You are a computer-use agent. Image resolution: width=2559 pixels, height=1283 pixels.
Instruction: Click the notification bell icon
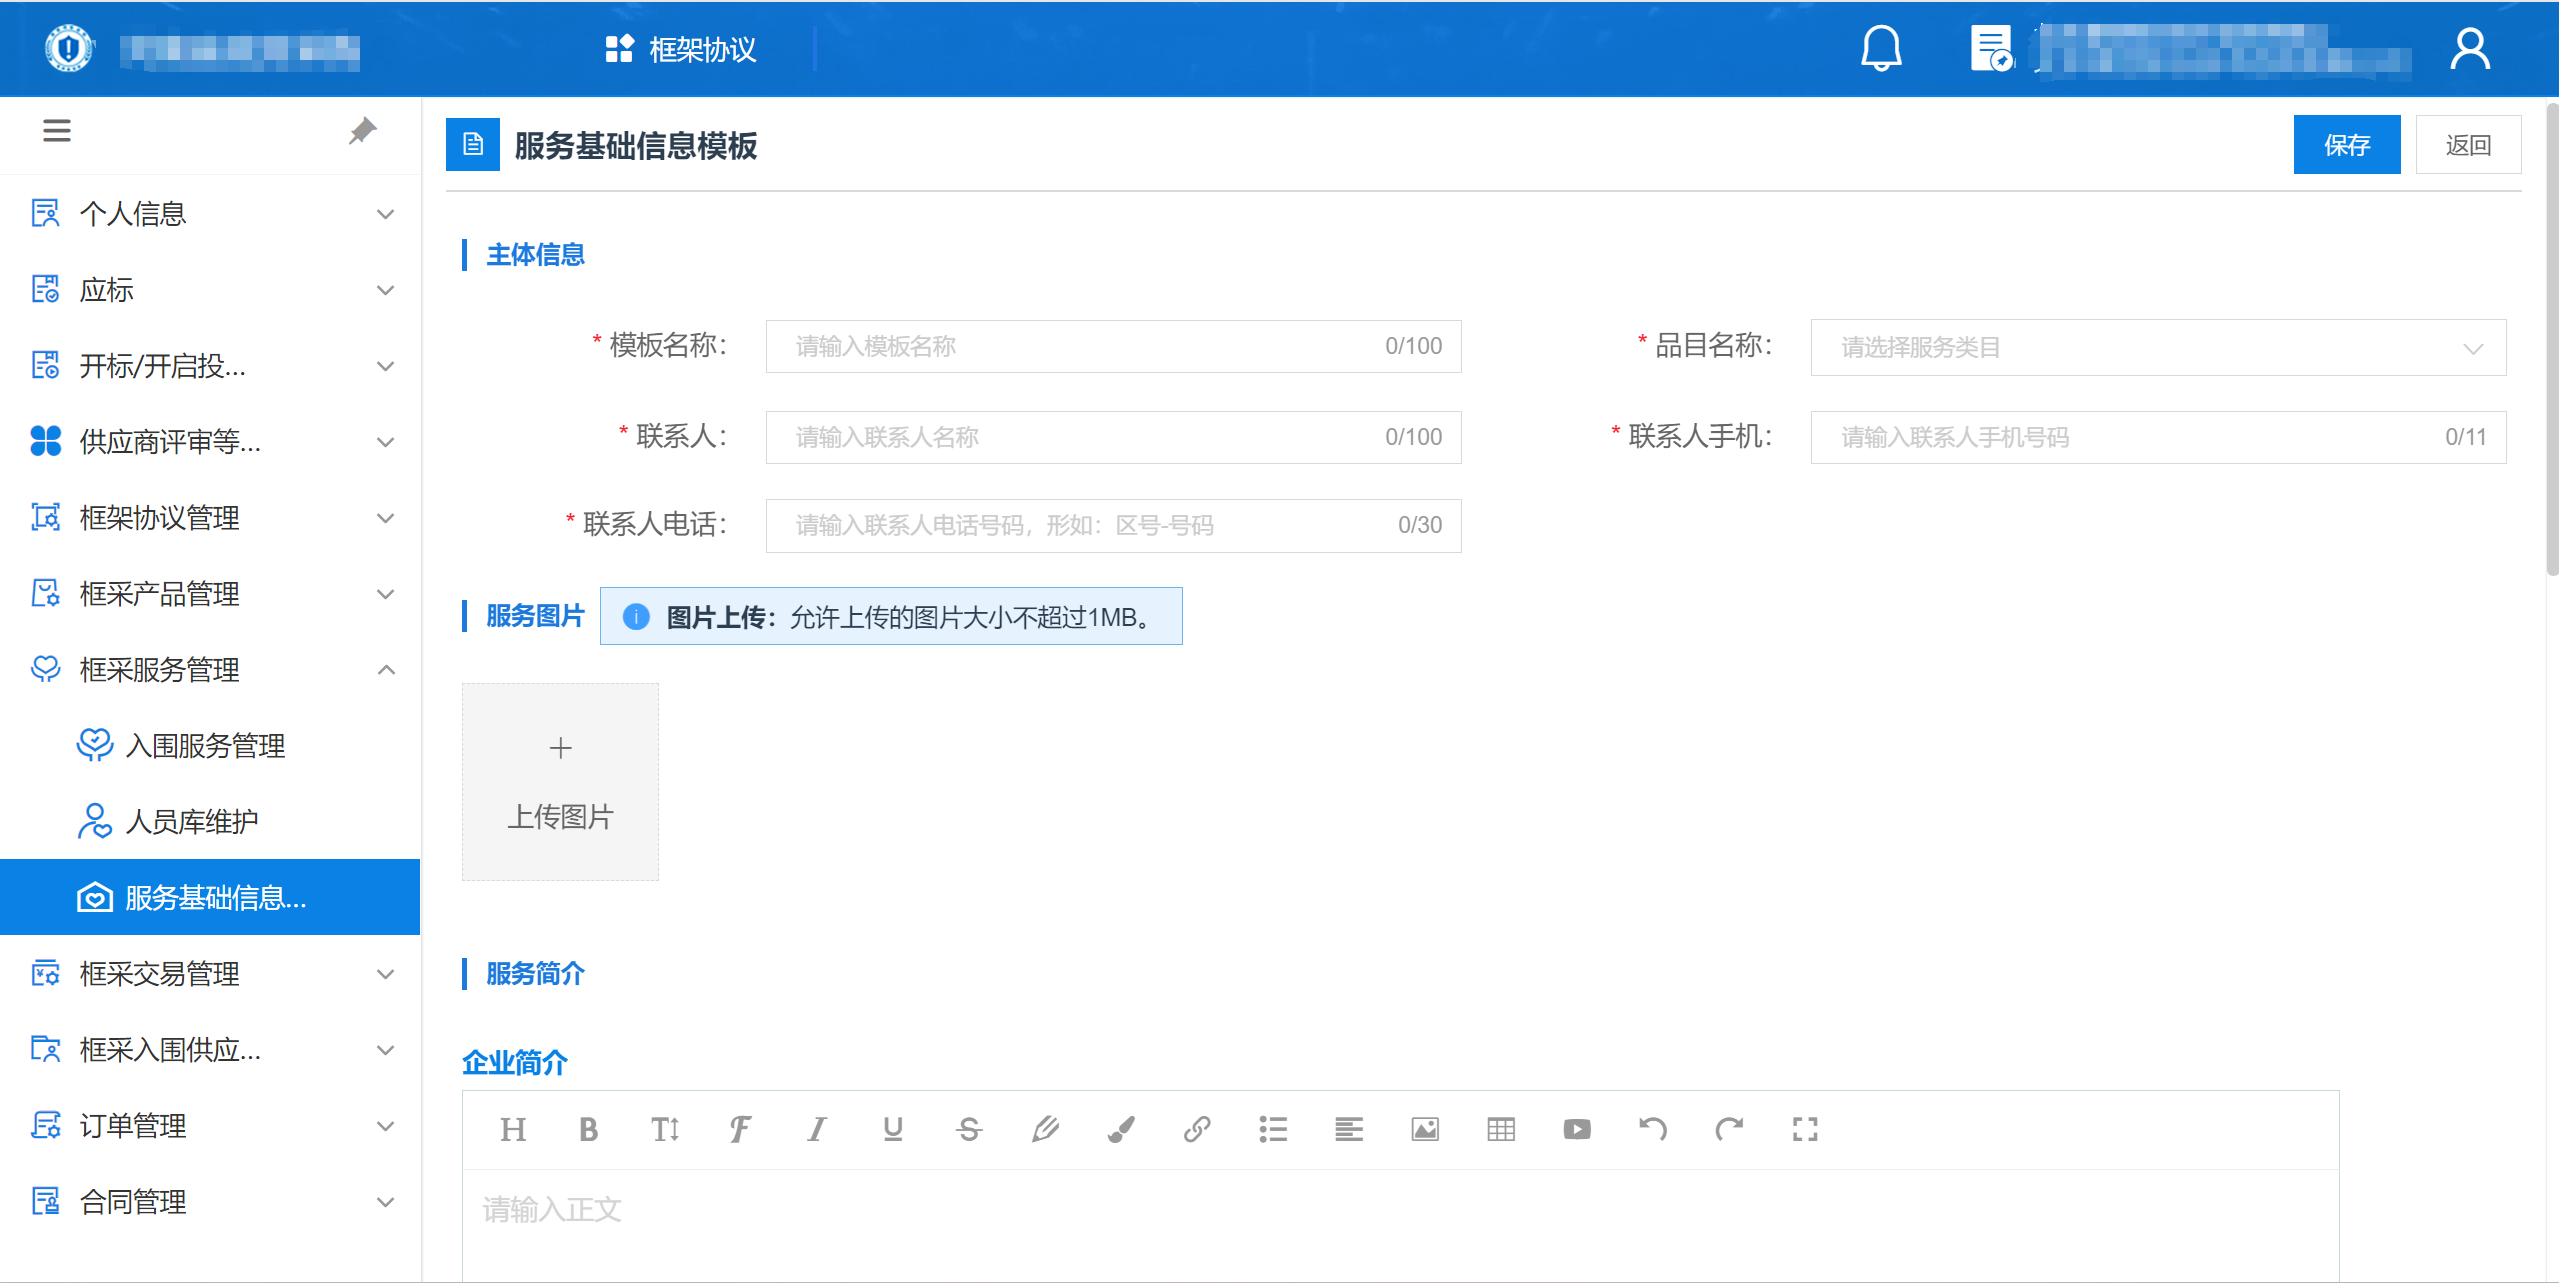(x=1881, y=48)
